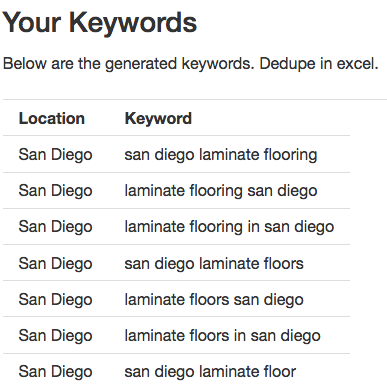Click San Diego location in last visible row
This screenshot has width=387, height=385.
55,372
